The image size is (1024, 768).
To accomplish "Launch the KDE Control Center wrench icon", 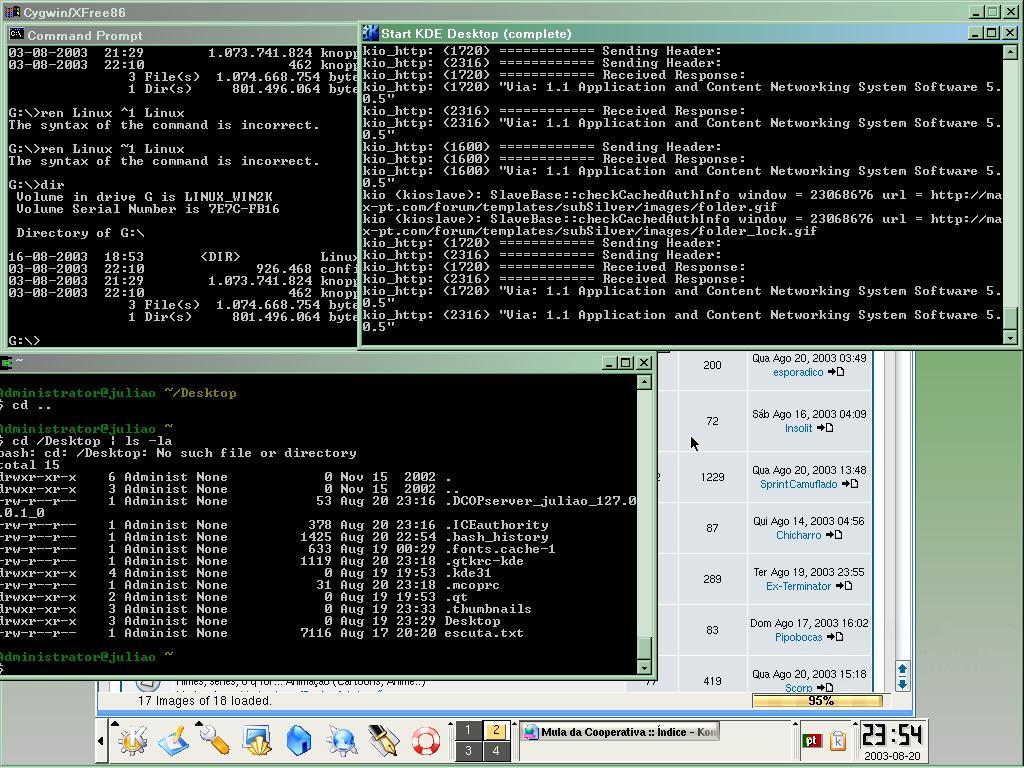I will (214, 741).
